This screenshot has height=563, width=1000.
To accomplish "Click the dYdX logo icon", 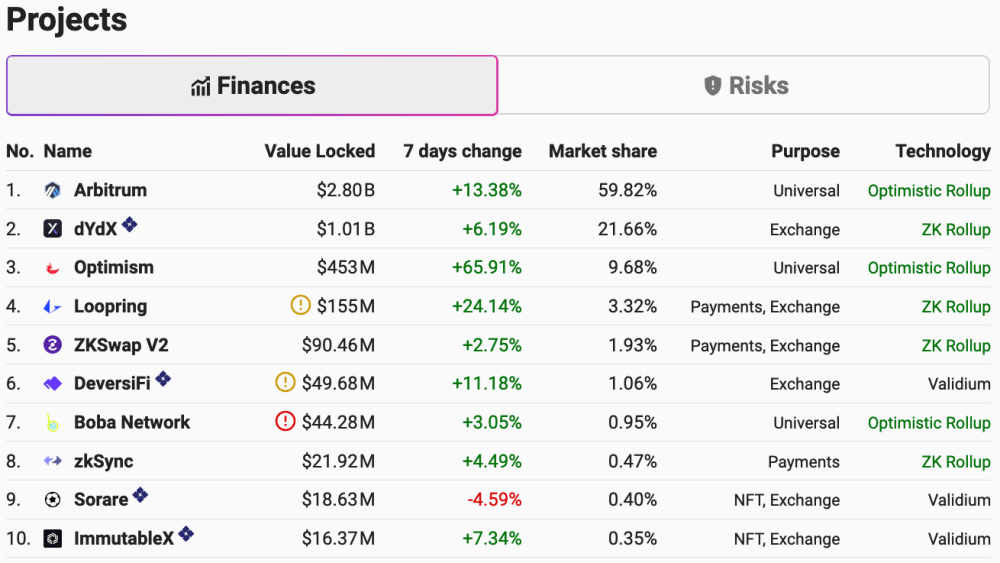I will click(x=52, y=228).
